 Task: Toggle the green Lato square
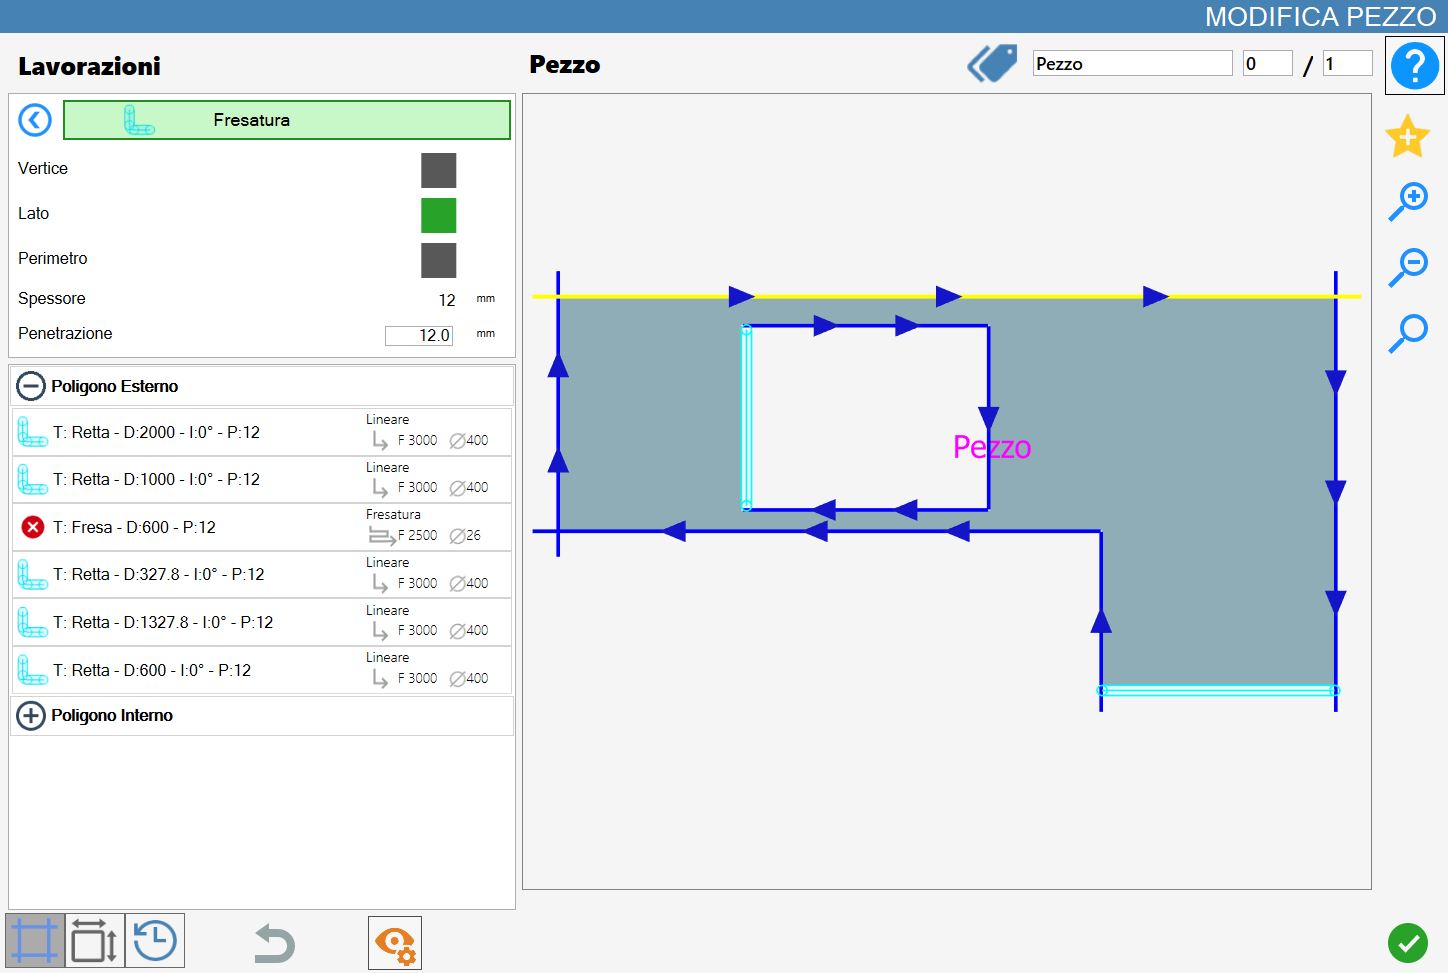(439, 216)
